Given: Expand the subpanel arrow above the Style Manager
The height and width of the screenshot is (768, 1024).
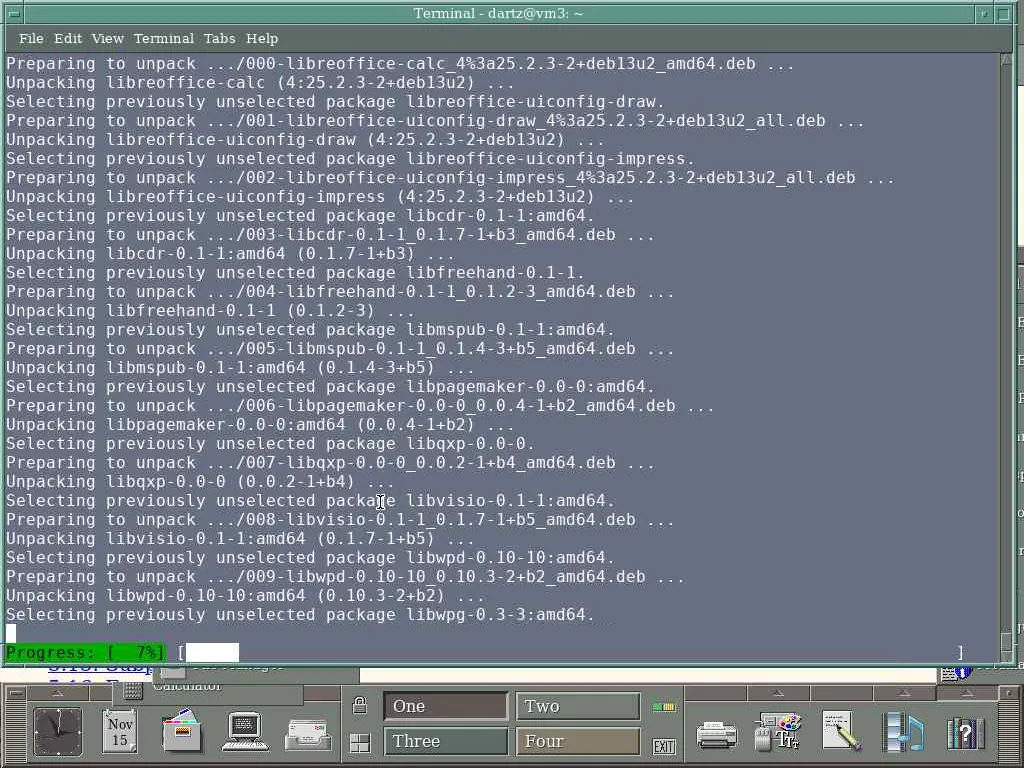Looking at the screenshot, I should click(x=778, y=692).
